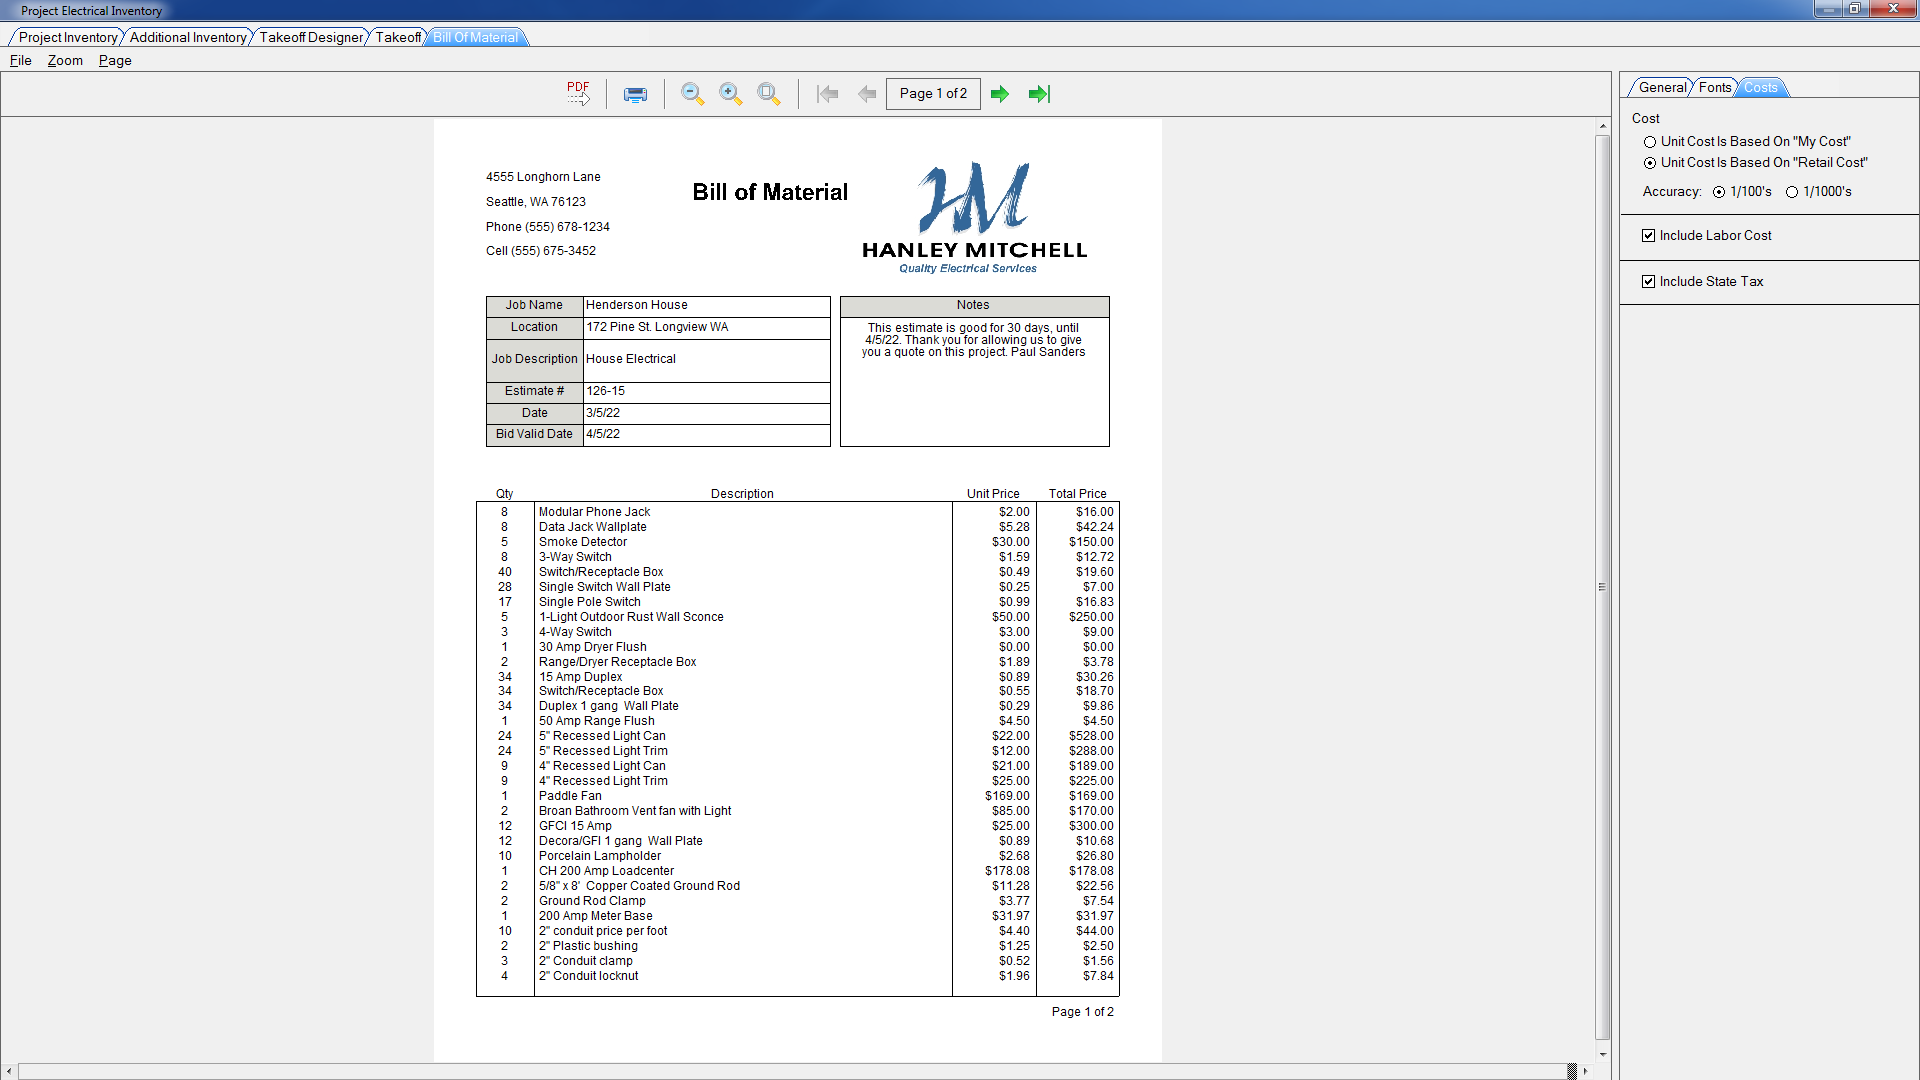Export report to PDF icon

pyautogui.click(x=578, y=93)
